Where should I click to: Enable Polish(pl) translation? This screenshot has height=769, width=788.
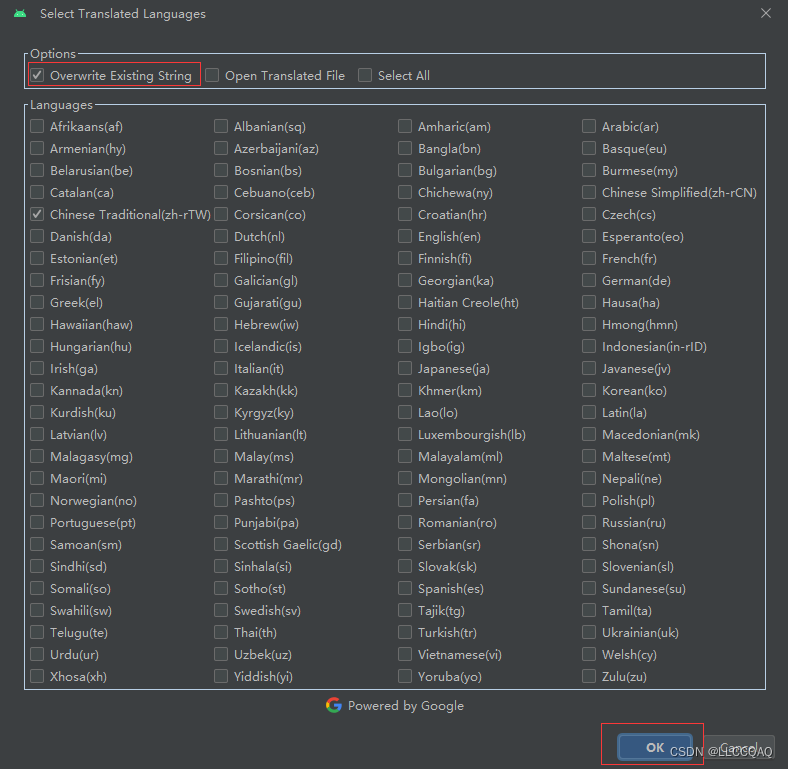click(x=589, y=500)
